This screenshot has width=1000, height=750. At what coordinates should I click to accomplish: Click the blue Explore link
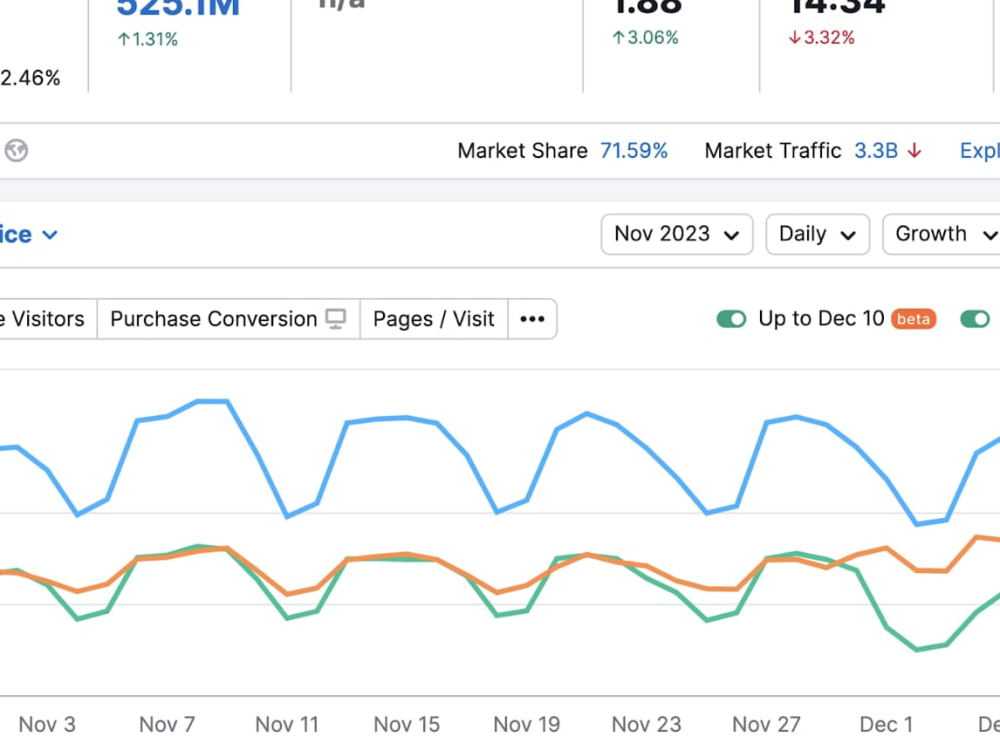pyautogui.click(x=980, y=151)
